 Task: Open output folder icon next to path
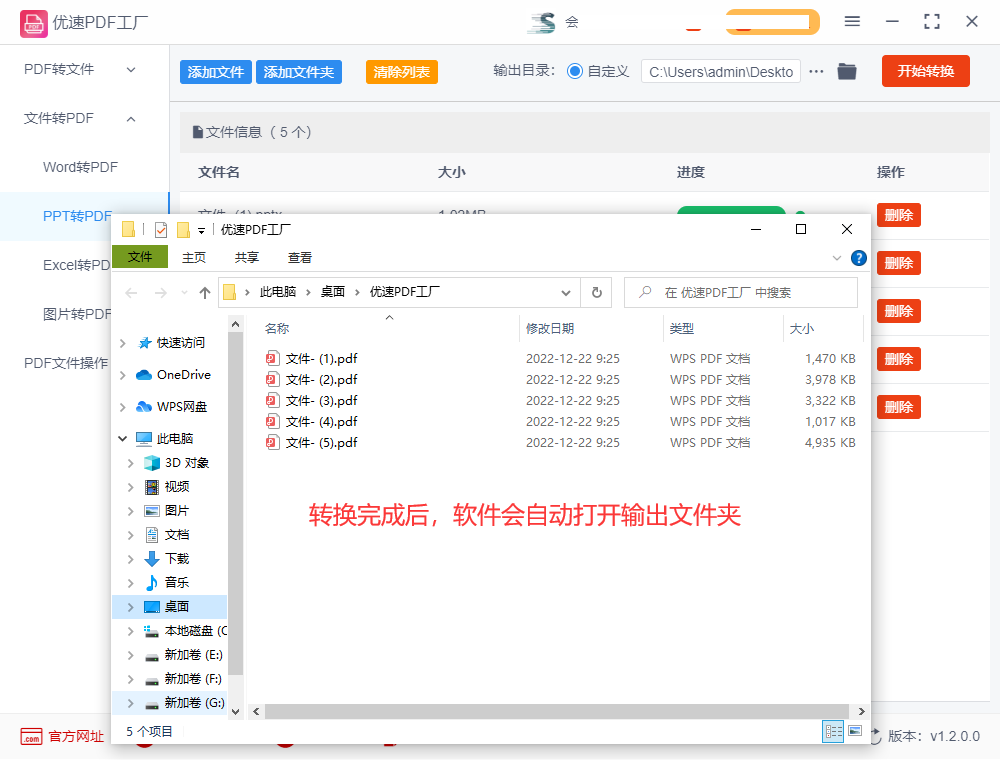tap(847, 71)
